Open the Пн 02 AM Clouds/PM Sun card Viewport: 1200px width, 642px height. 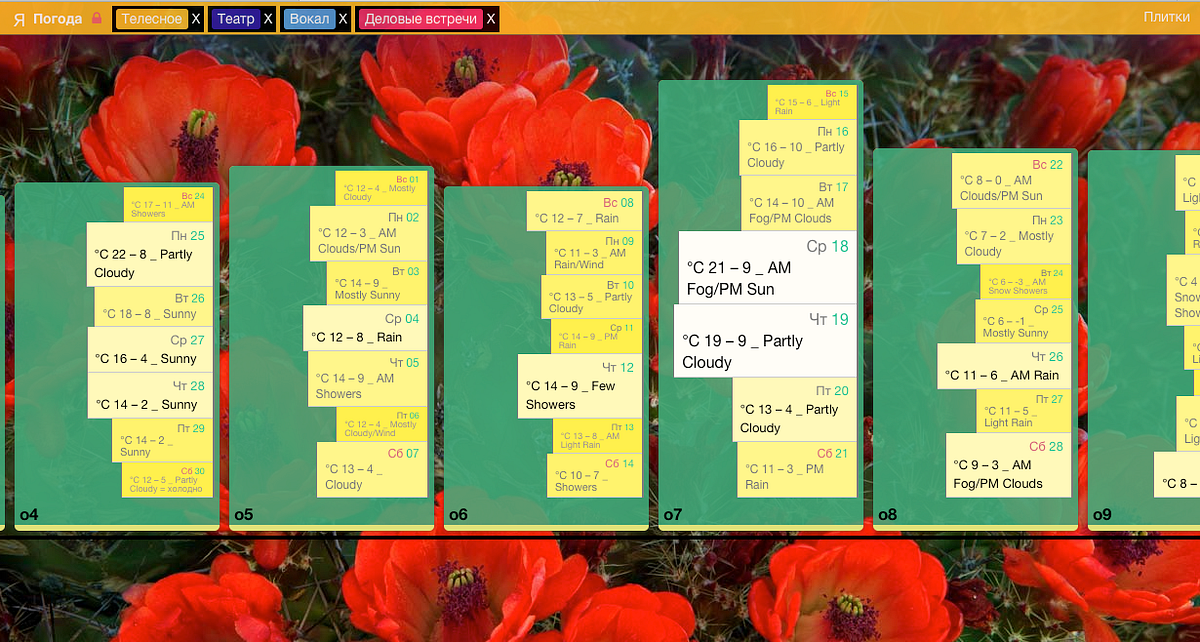(x=368, y=234)
